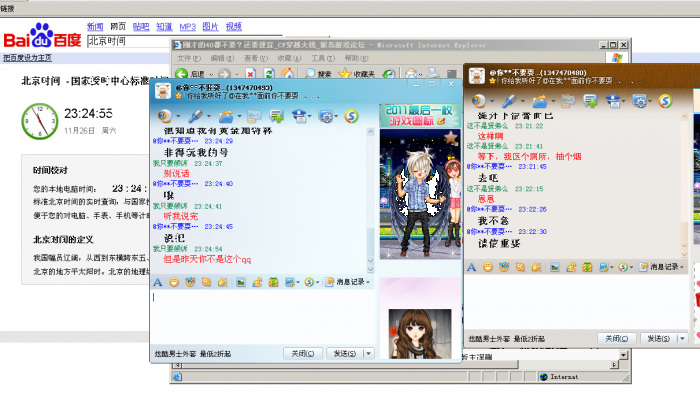This screenshot has width=700, height=405.
Task: Start voice call in blue QQ chat window
Action: [195, 116]
